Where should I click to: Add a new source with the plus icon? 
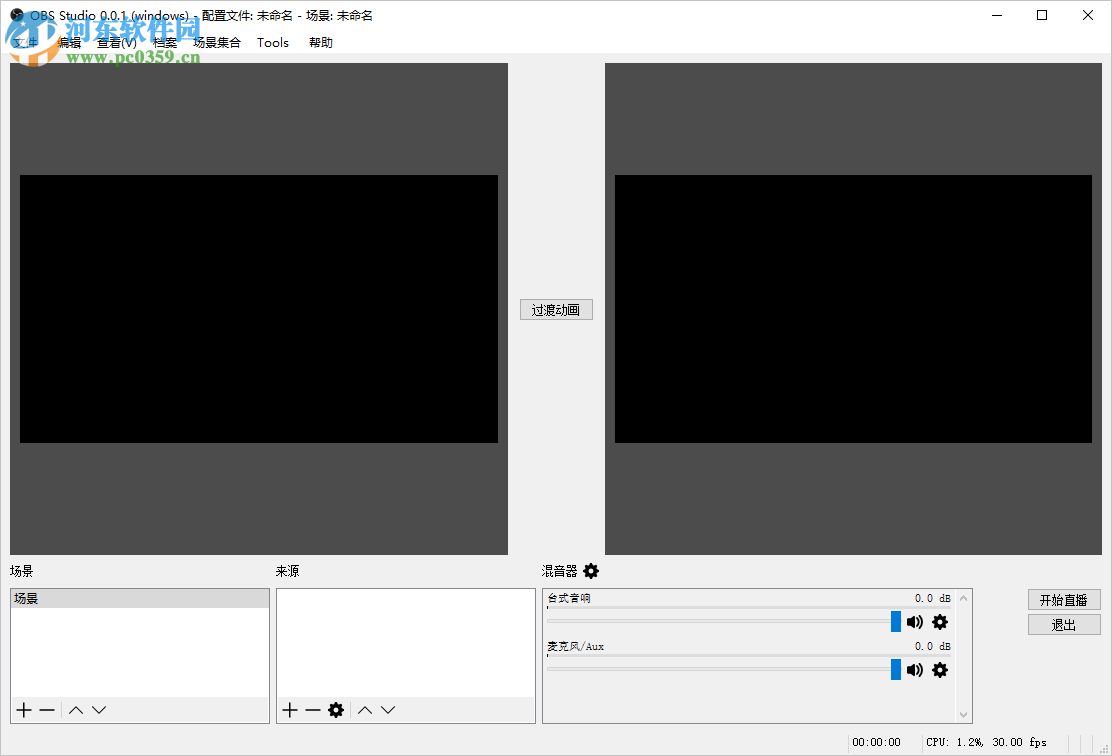(x=290, y=710)
